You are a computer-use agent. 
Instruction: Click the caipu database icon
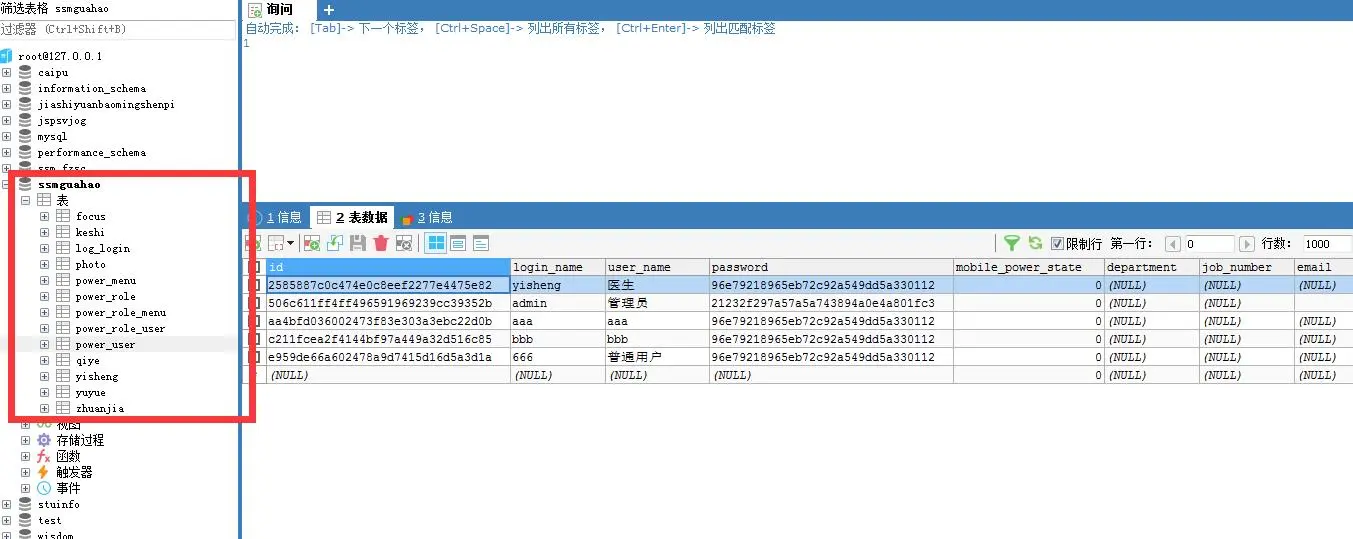pyautogui.click(x=25, y=72)
